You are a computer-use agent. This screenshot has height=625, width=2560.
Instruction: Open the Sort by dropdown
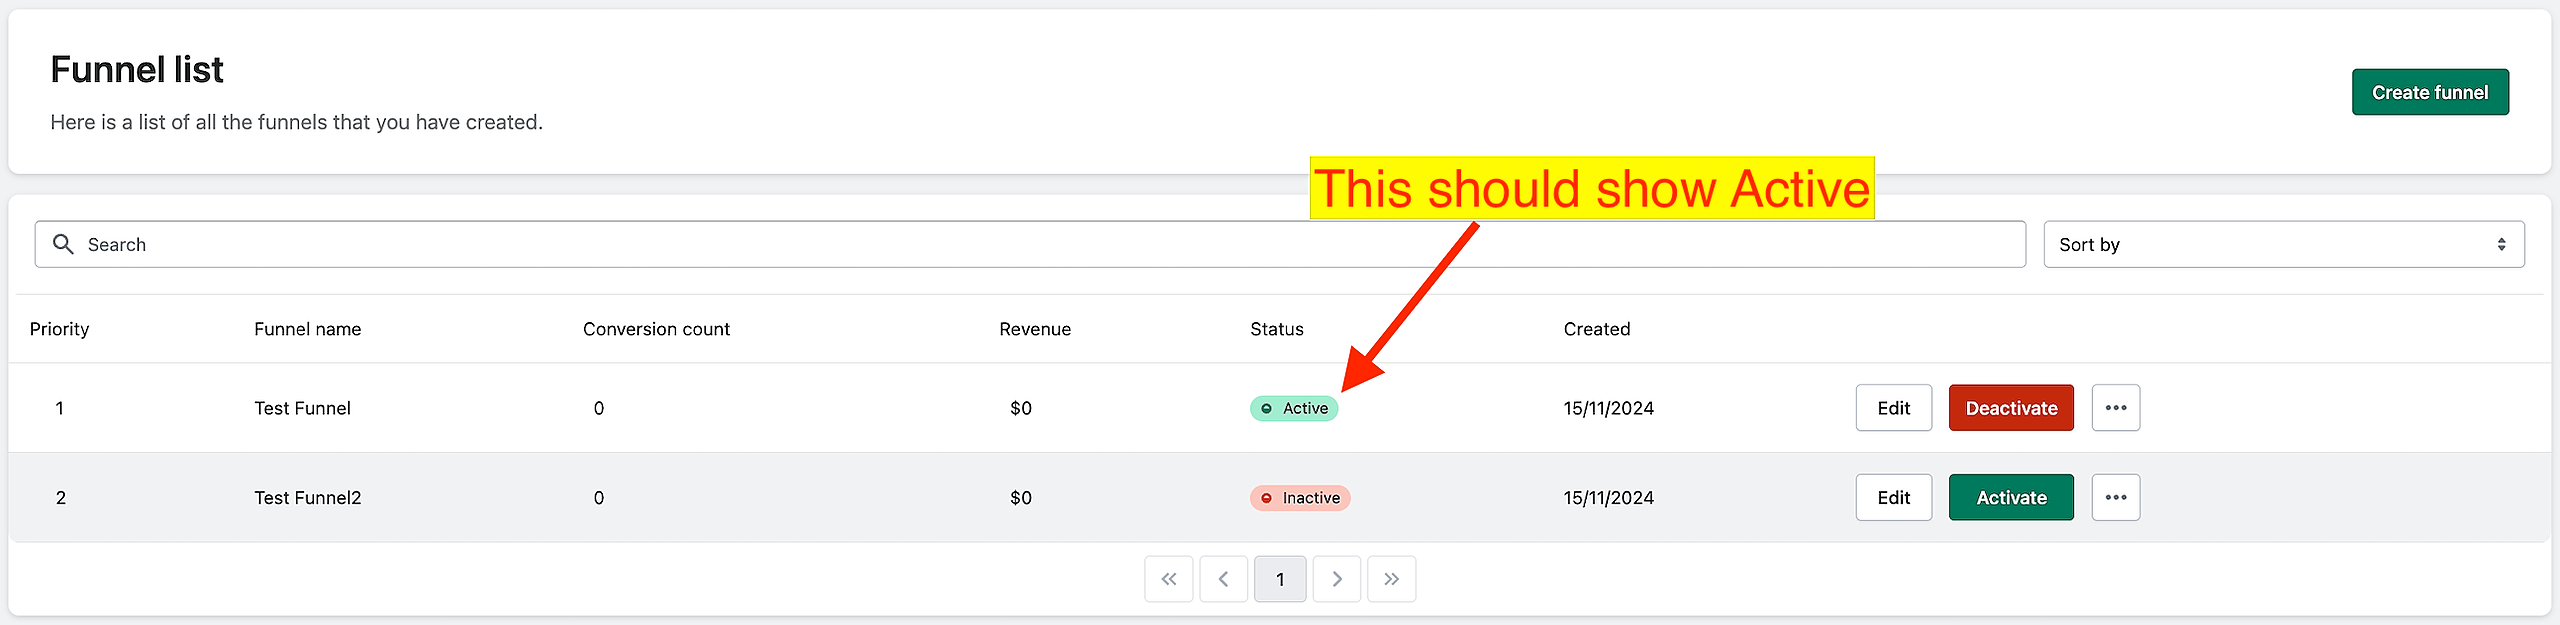(2283, 244)
